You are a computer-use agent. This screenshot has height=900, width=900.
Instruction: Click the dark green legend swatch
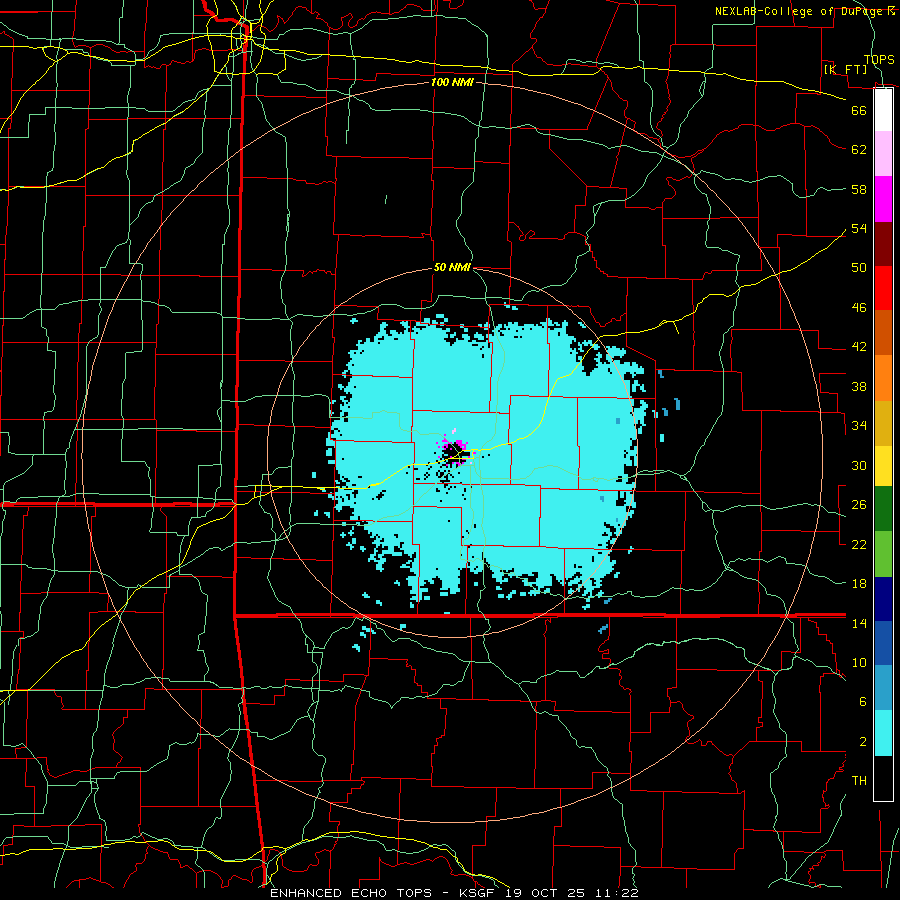pos(883,509)
